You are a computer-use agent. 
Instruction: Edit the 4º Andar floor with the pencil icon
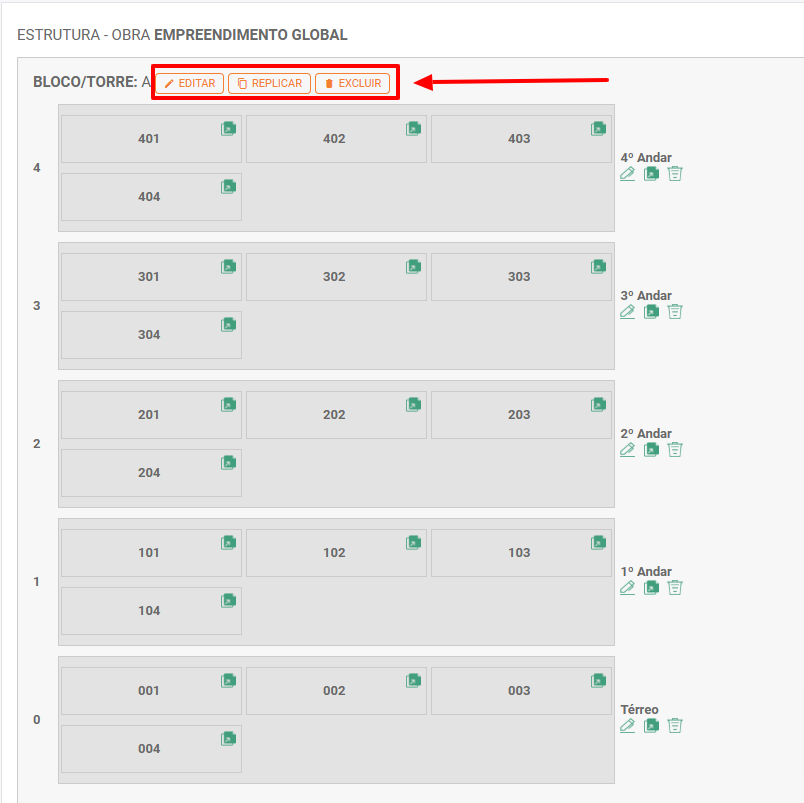[627, 173]
